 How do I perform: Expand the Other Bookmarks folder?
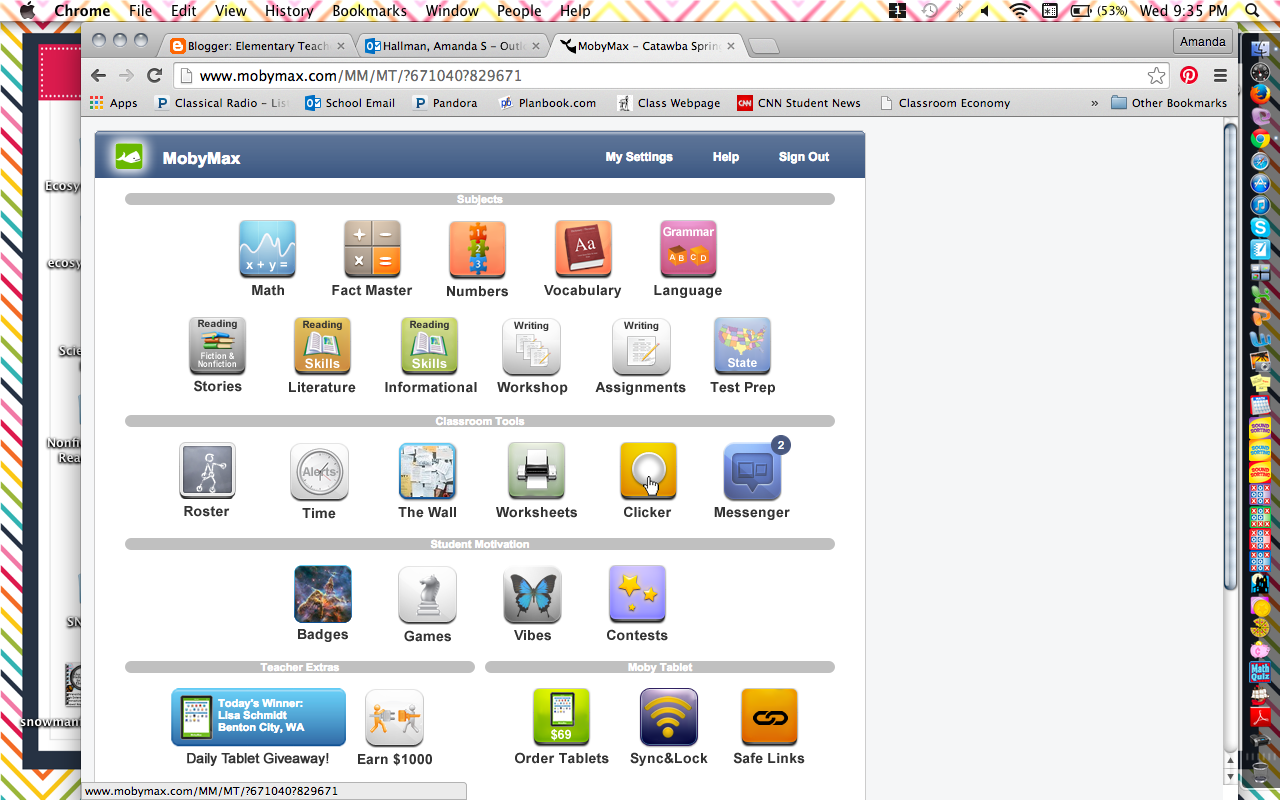pyautogui.click(x=1169, y=102)
